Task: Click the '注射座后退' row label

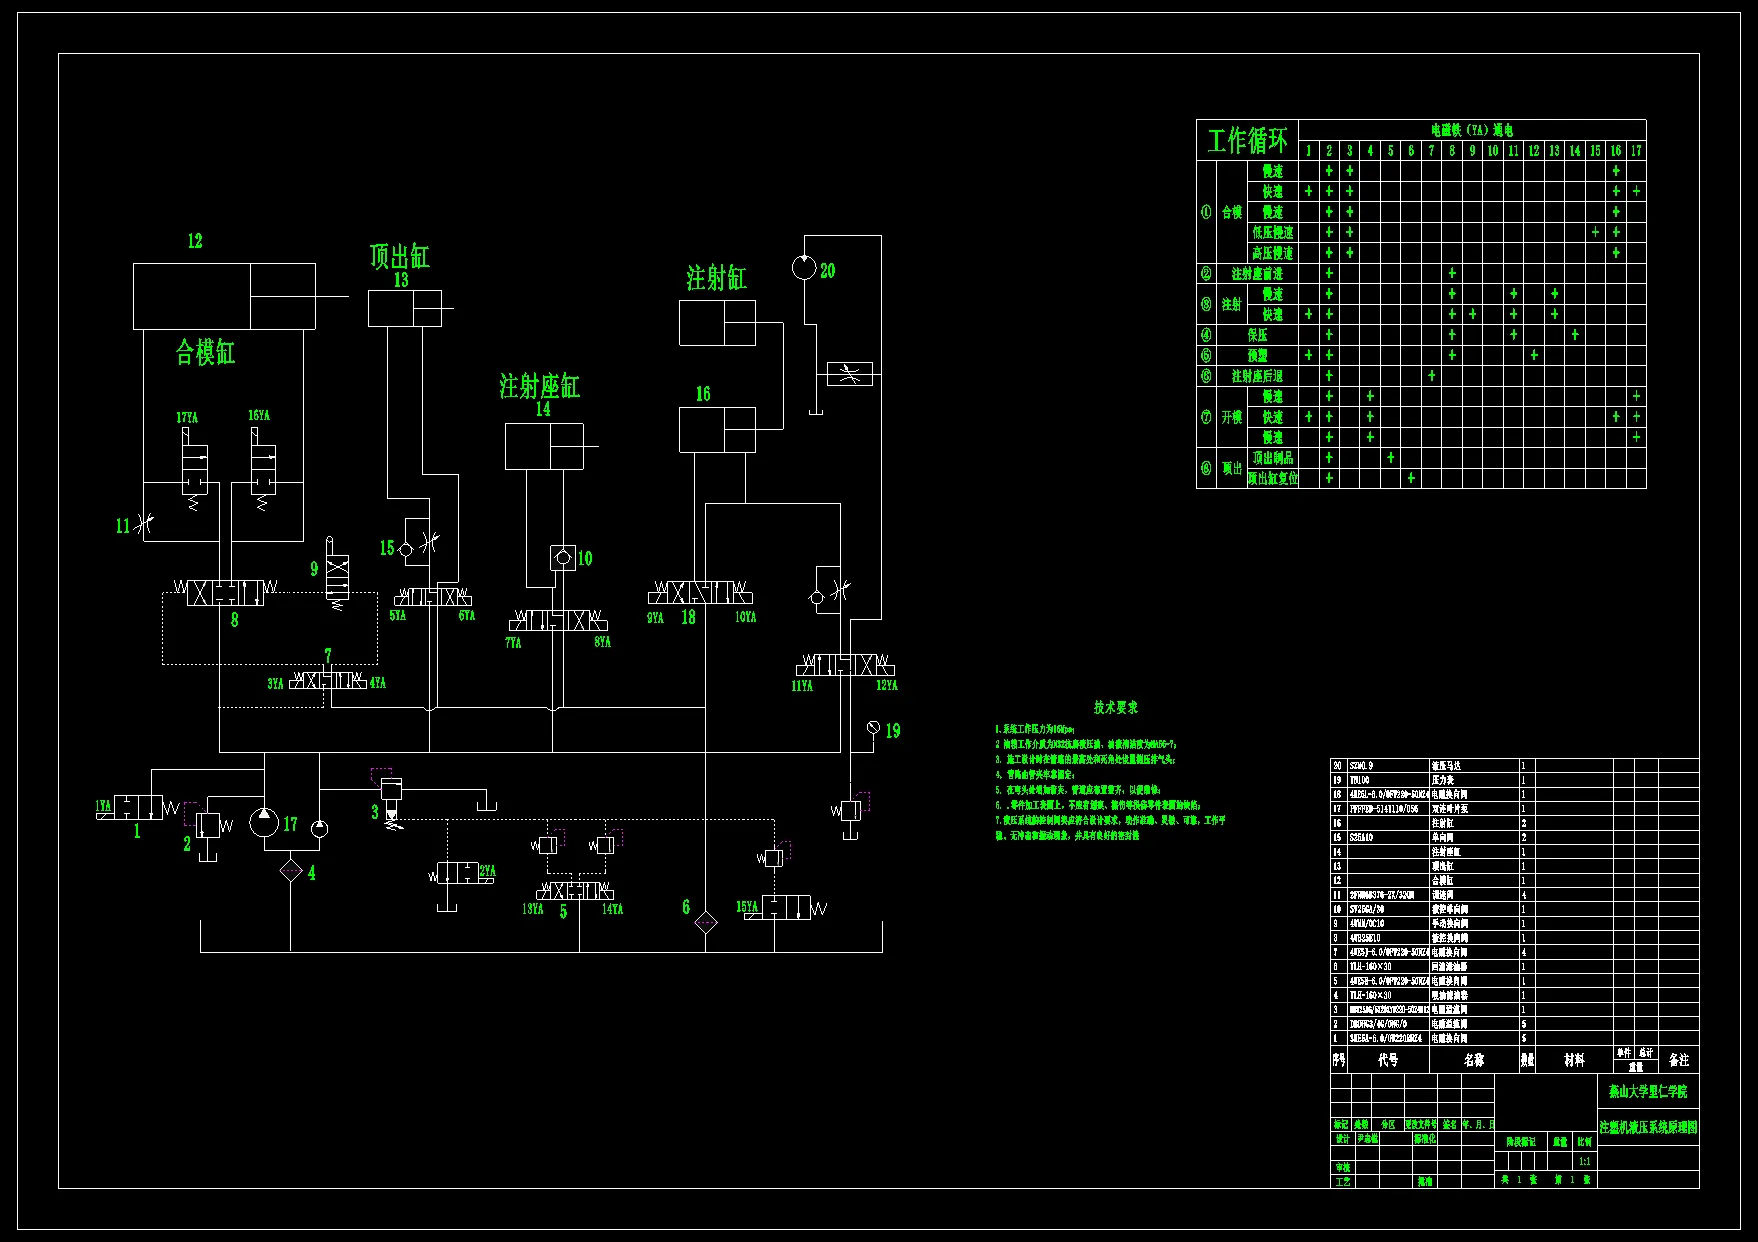Action: click(x=1257, y=376)
